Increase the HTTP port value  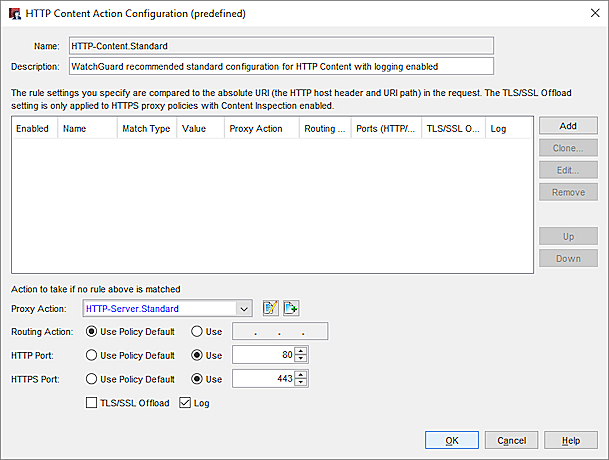point(302,350)
